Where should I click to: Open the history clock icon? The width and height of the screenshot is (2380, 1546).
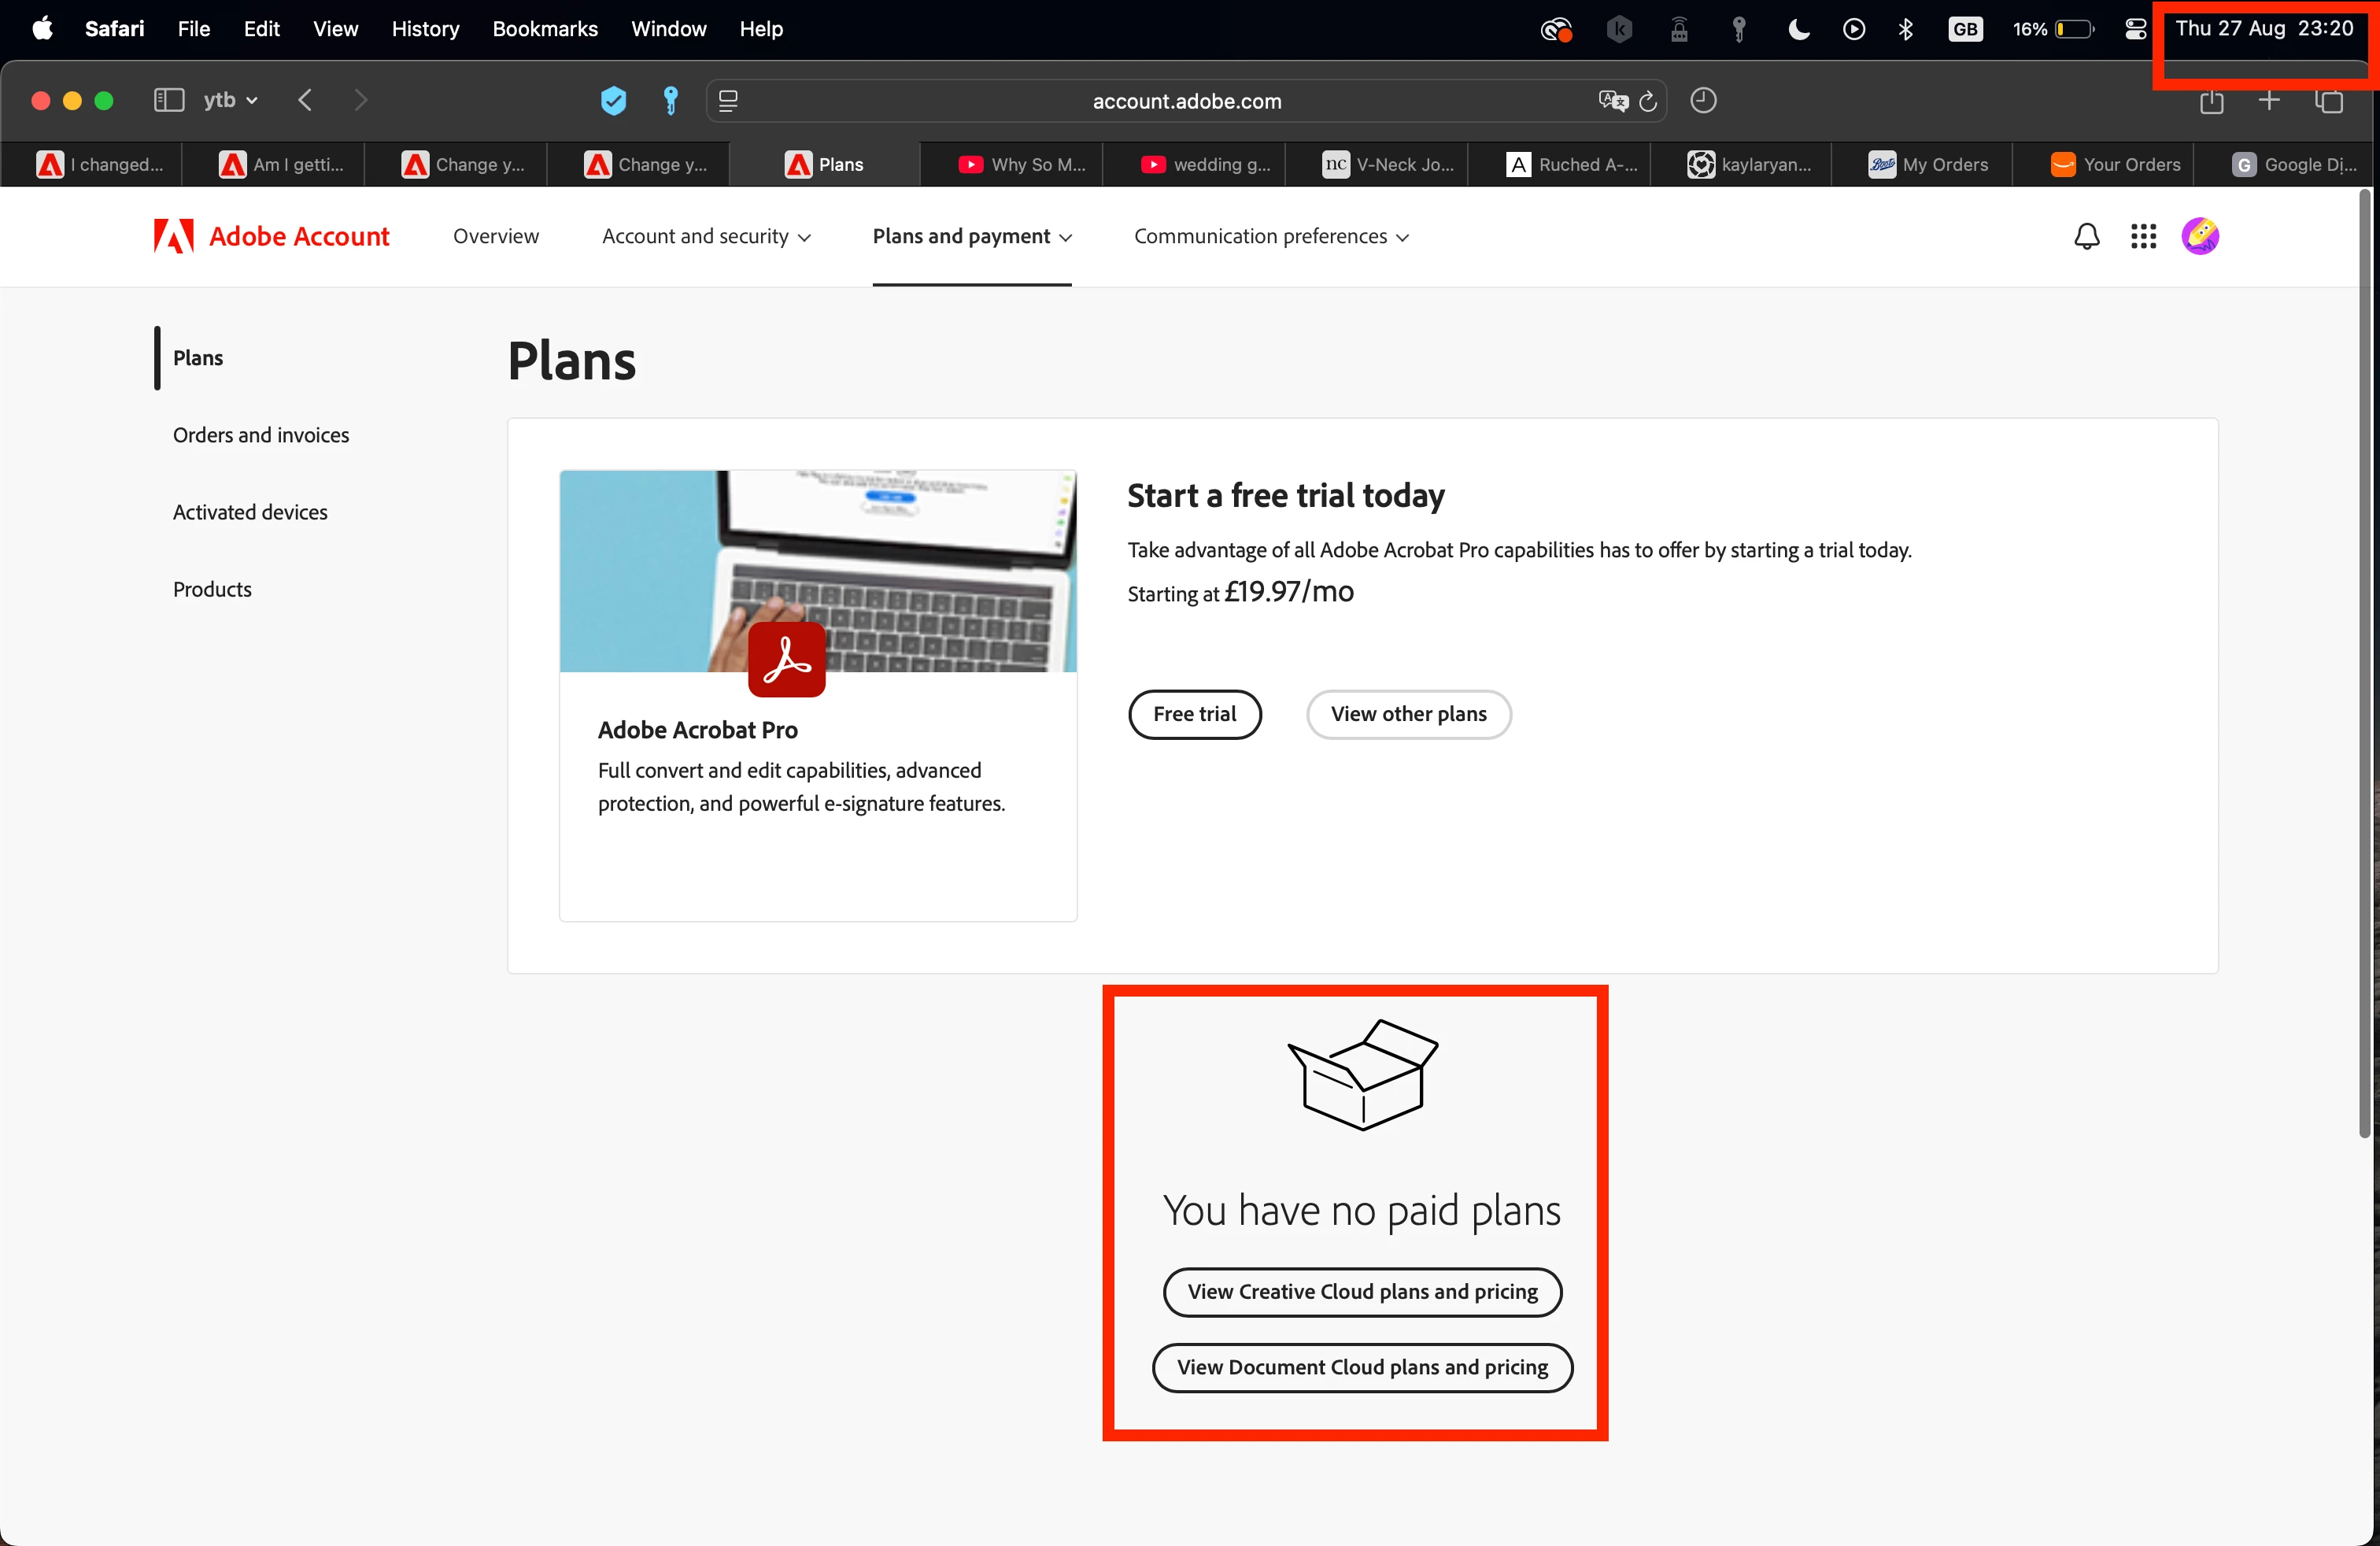(1703, 100)
